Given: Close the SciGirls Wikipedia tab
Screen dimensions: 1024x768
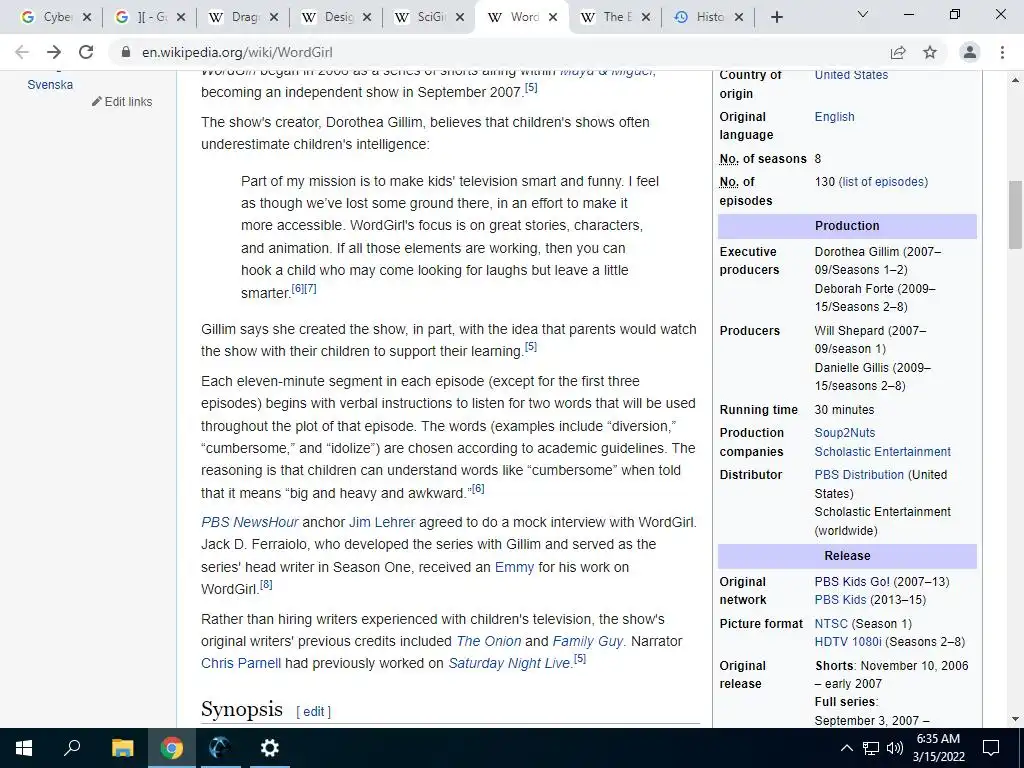Looking at the screenshot, I should coord(460,18).
